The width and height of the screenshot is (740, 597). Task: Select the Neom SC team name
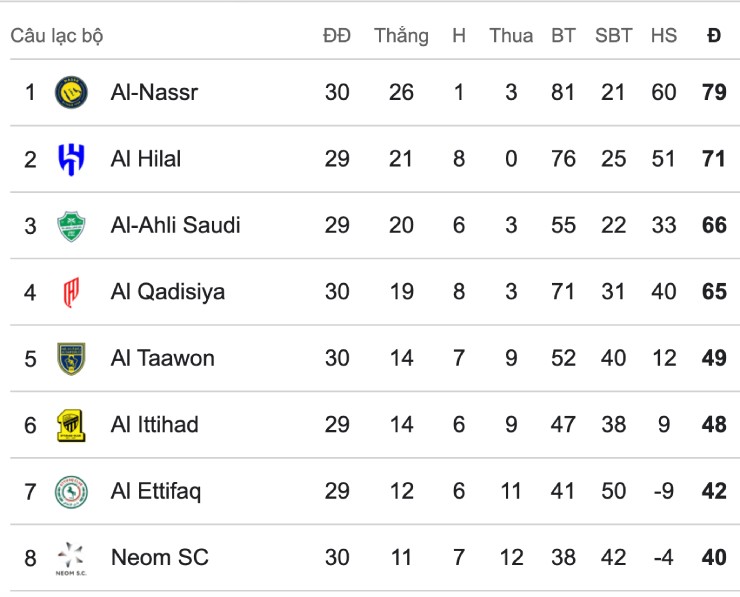159,557
